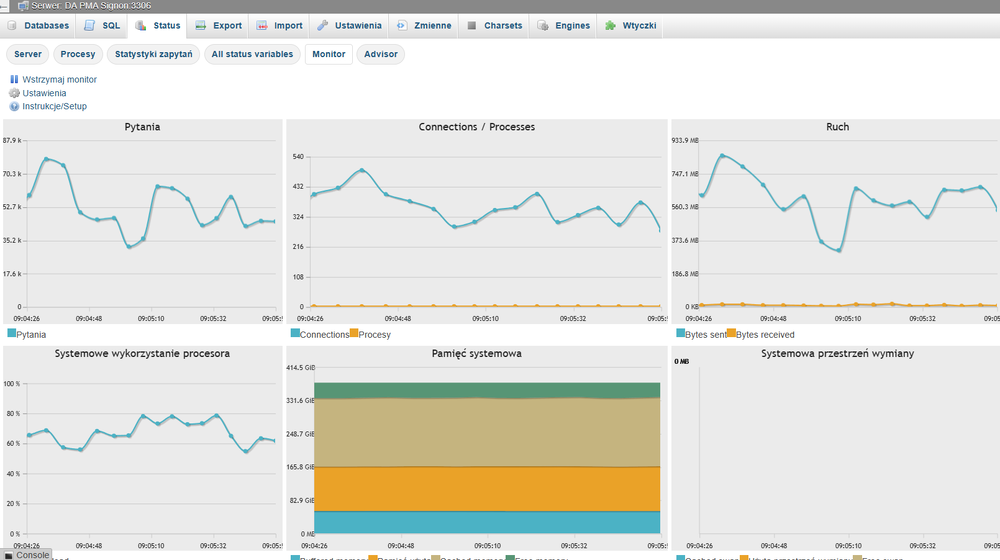
Task: Click the Console button at bottom left
Action: [x=32, y=554]
